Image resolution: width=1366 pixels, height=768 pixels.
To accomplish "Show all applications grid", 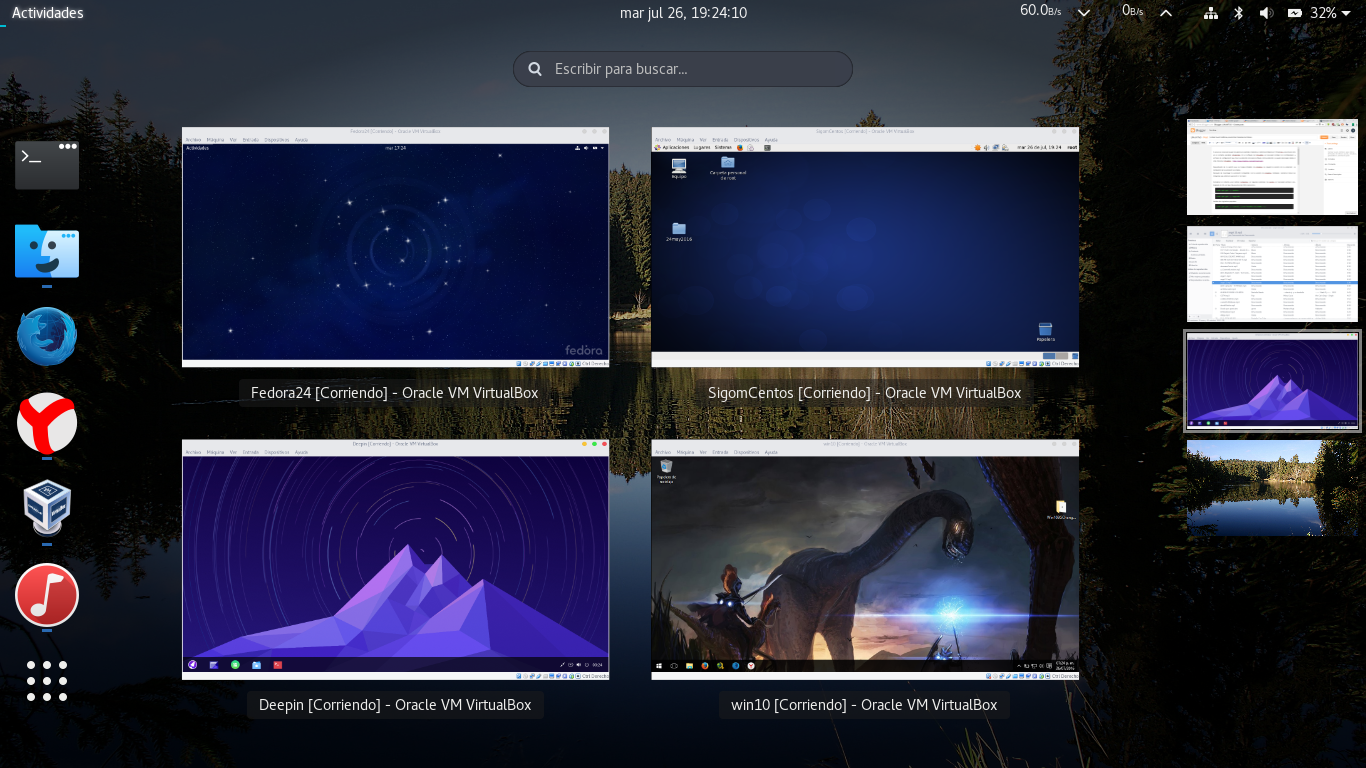I will pos(47,681).
